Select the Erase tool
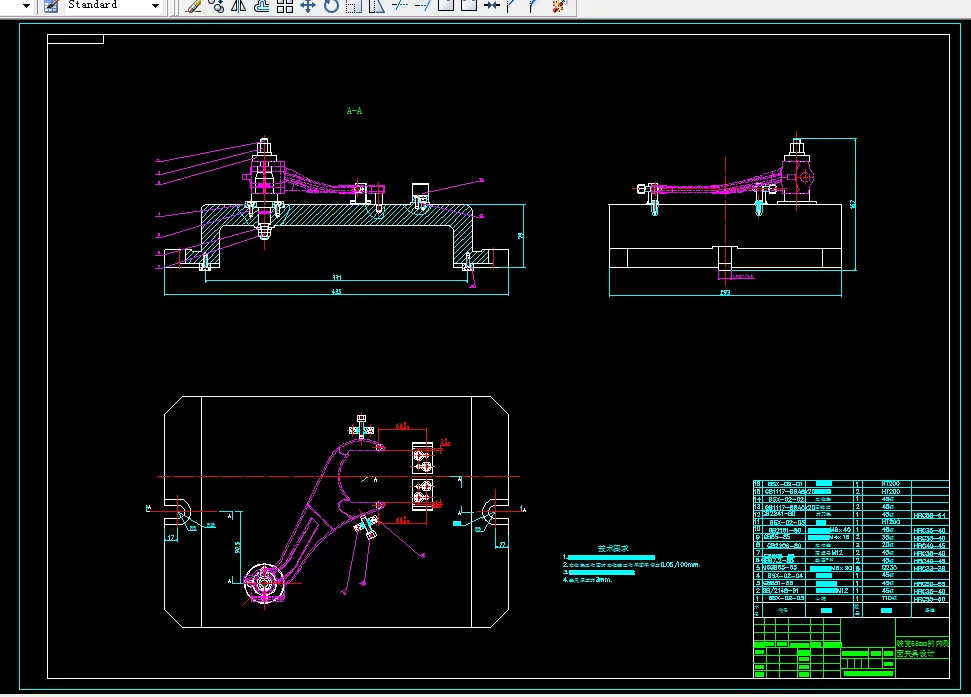This screenshot has width=971, height=697. pos(194,6)
